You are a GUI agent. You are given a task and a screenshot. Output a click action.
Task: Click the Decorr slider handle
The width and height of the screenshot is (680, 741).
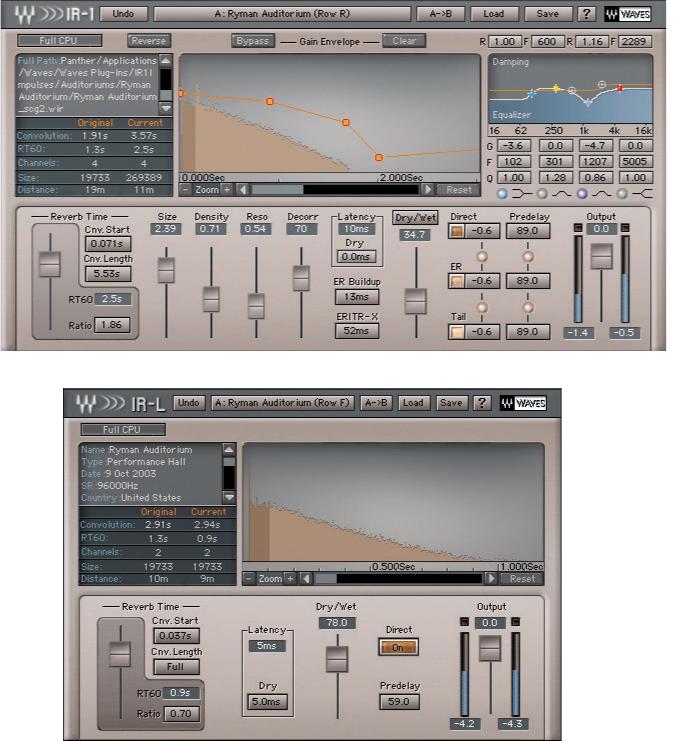coord(301,278)
